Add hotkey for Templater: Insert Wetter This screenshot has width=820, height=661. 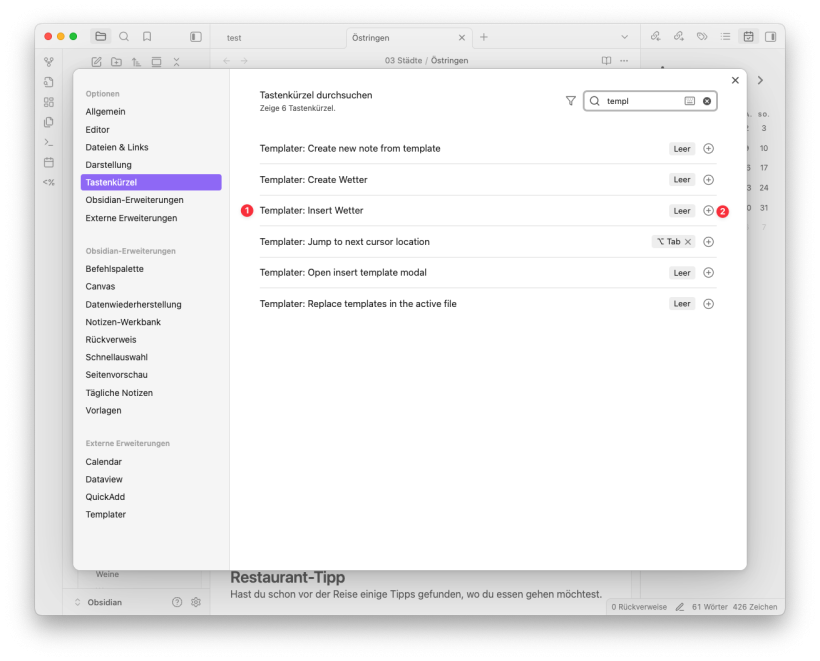(708, 211)
